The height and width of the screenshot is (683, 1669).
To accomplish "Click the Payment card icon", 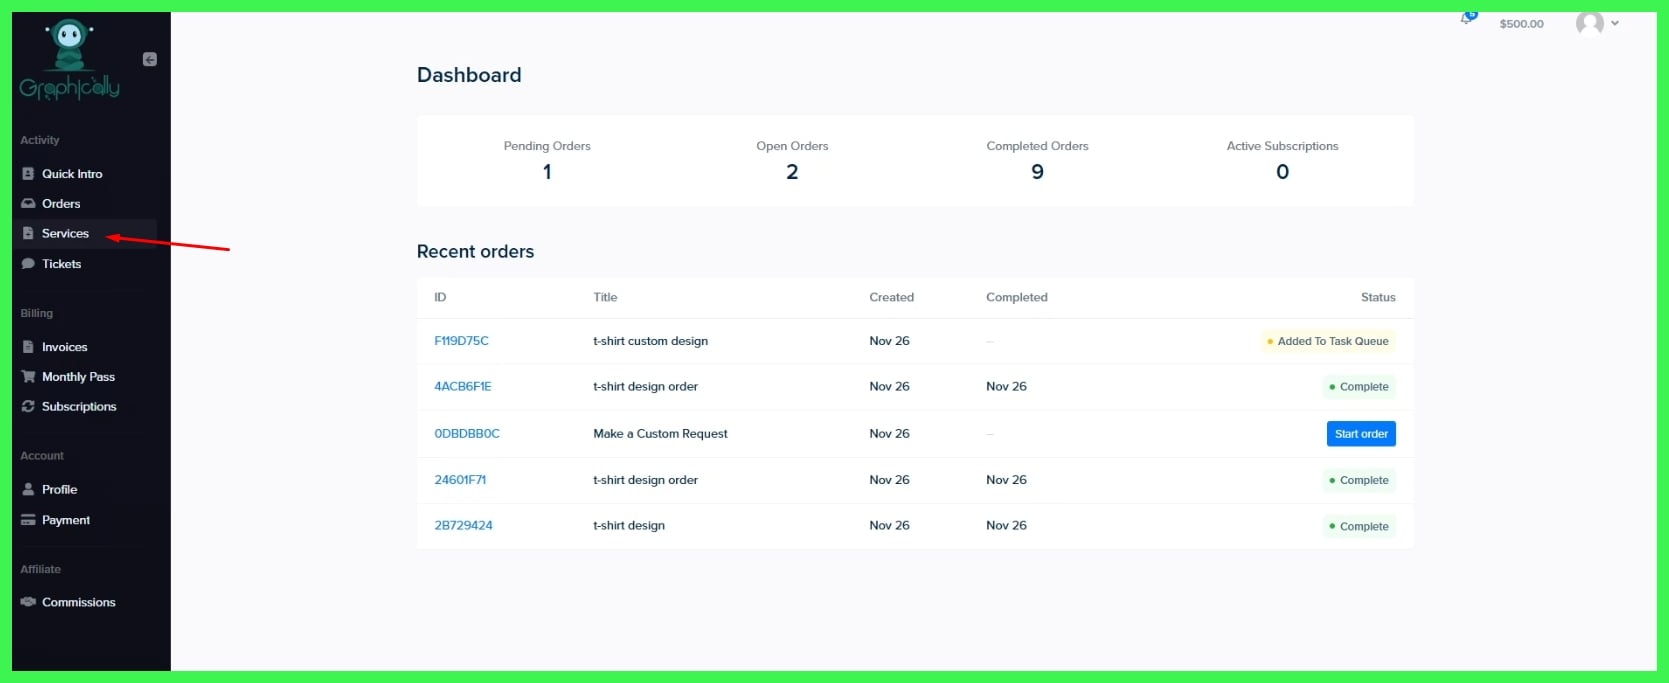I will pyautogui.click(x=28, y=520).
